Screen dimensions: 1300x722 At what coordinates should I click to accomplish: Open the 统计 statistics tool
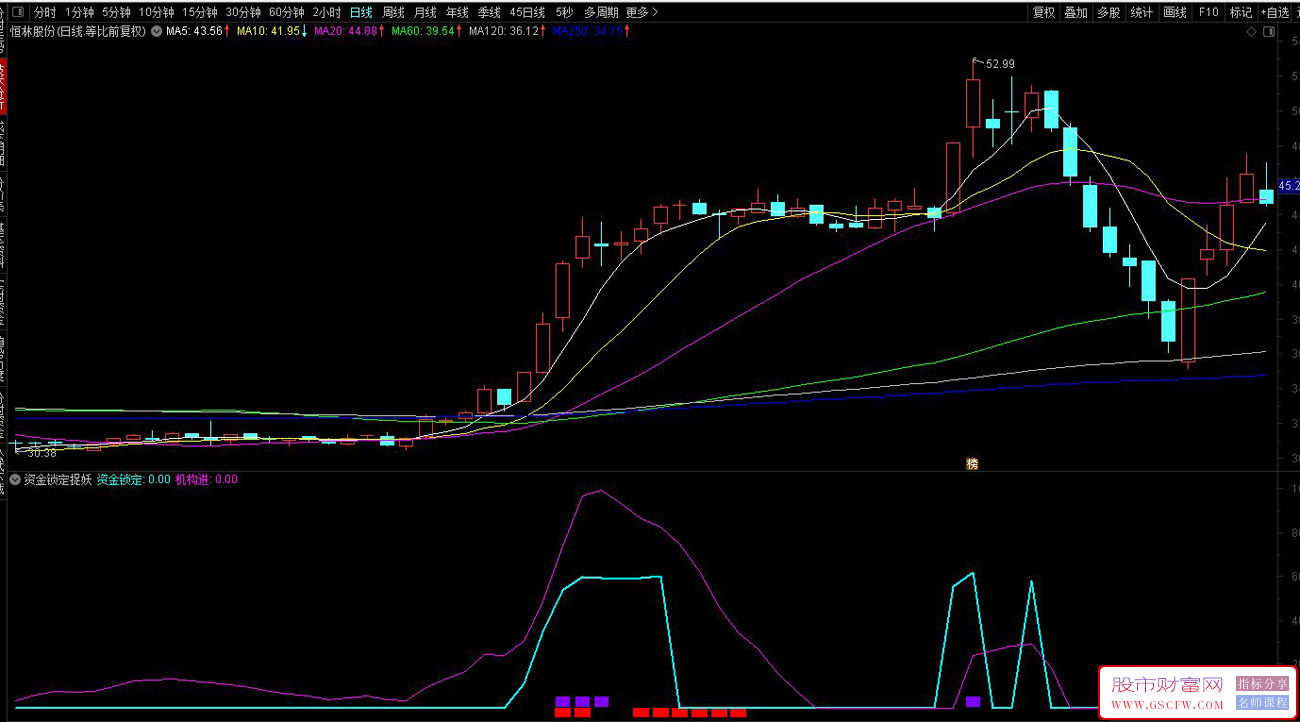point(1141,13)
